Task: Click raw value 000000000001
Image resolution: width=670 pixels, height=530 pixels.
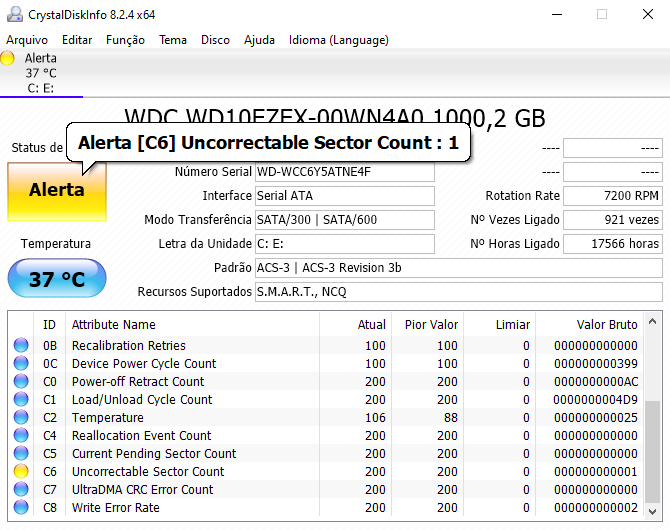Action: tap(596, 471)
